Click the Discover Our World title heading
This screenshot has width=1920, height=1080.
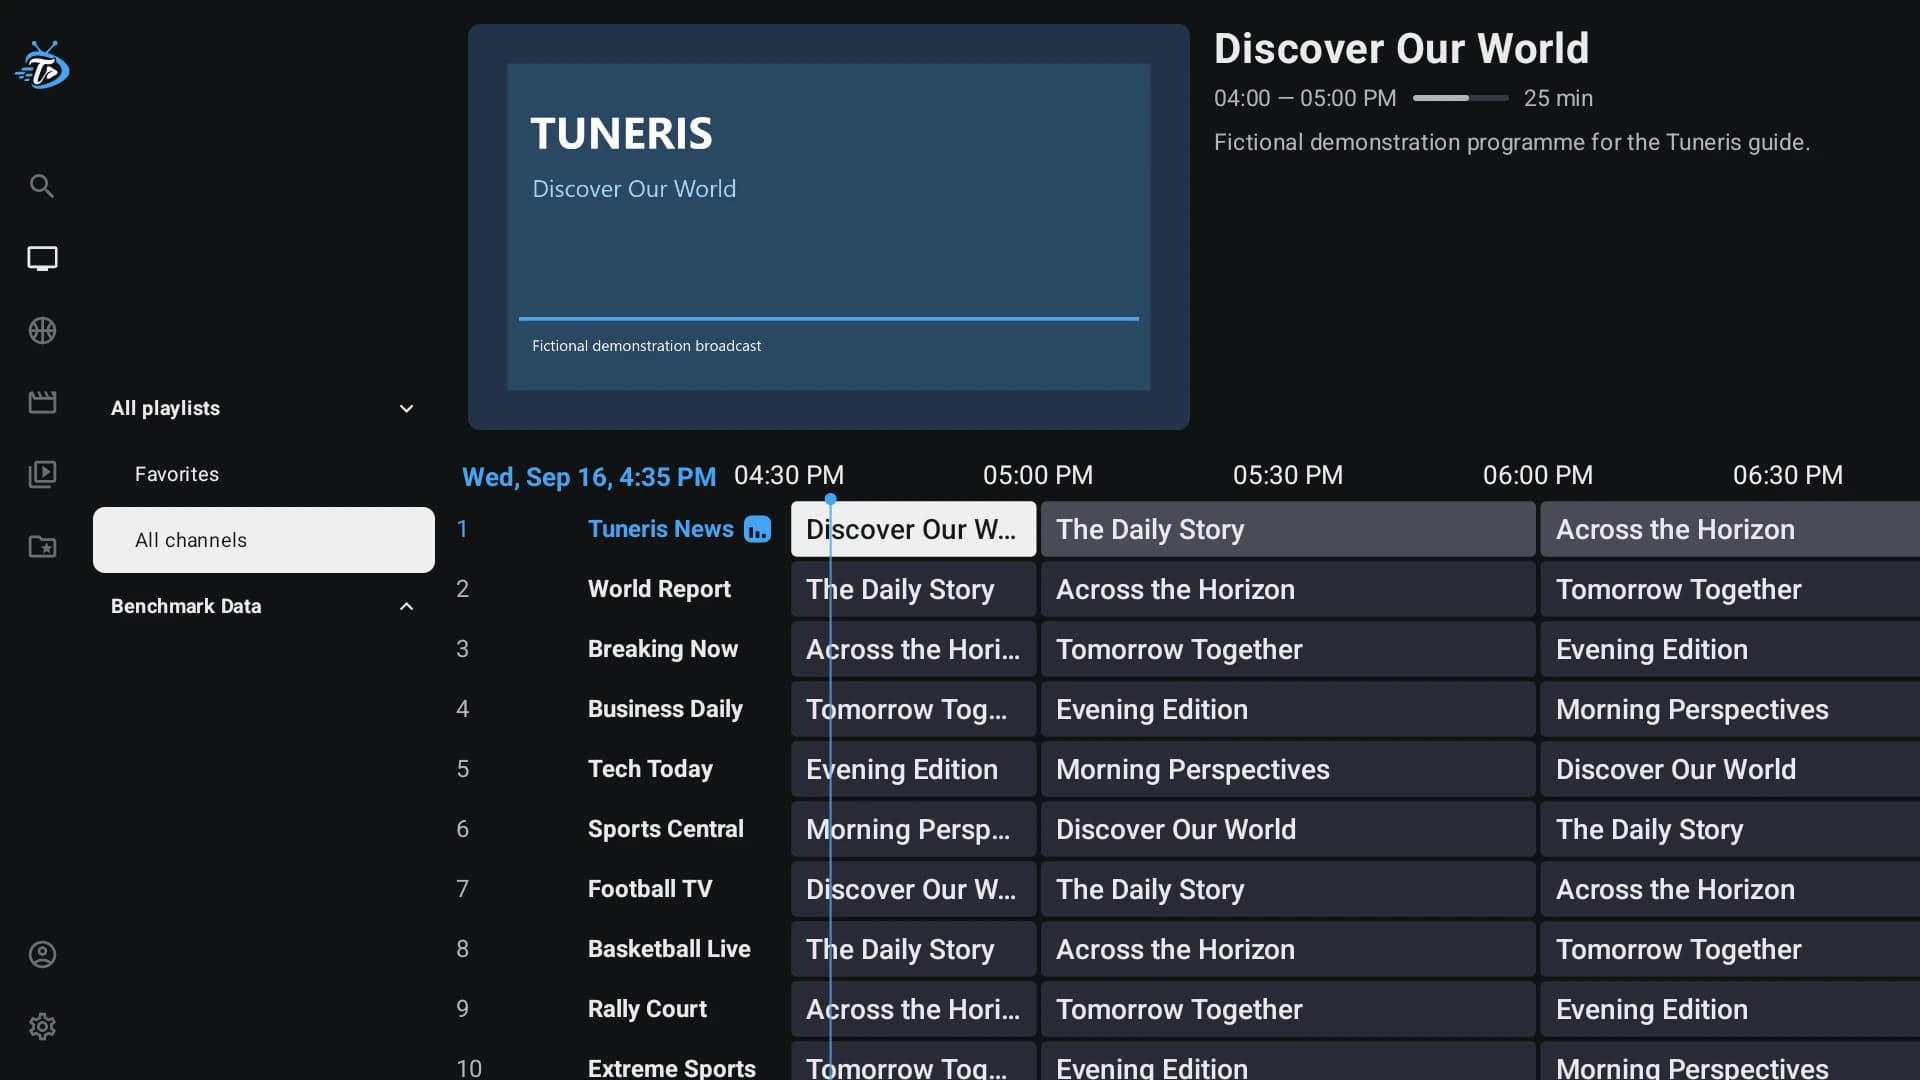click(1401, 48)
